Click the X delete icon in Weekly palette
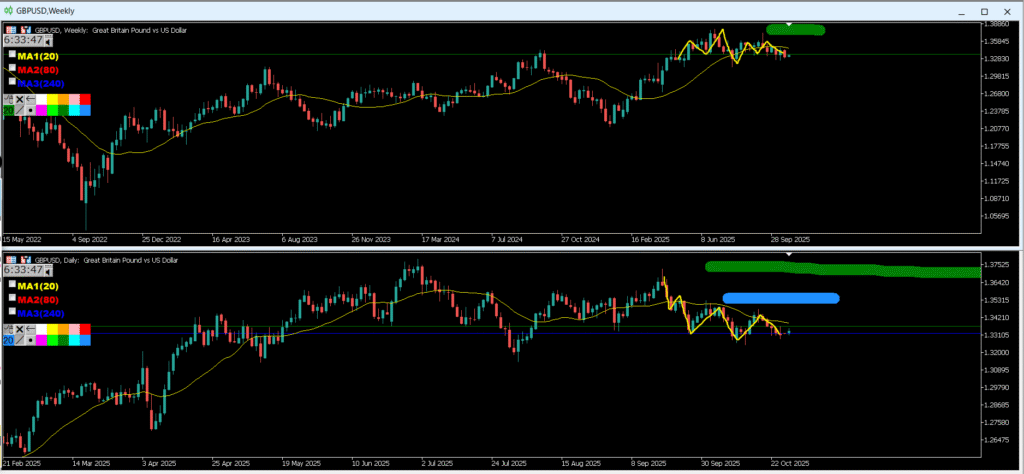The height and width of the screenshot is (474, 1024). (20, 98)
